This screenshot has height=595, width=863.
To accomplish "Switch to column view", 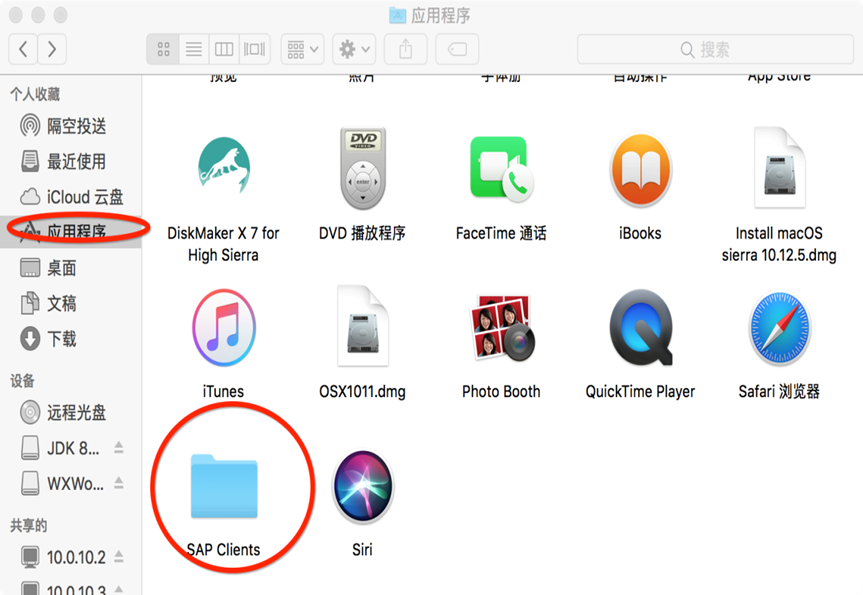I will click(224, 50).
